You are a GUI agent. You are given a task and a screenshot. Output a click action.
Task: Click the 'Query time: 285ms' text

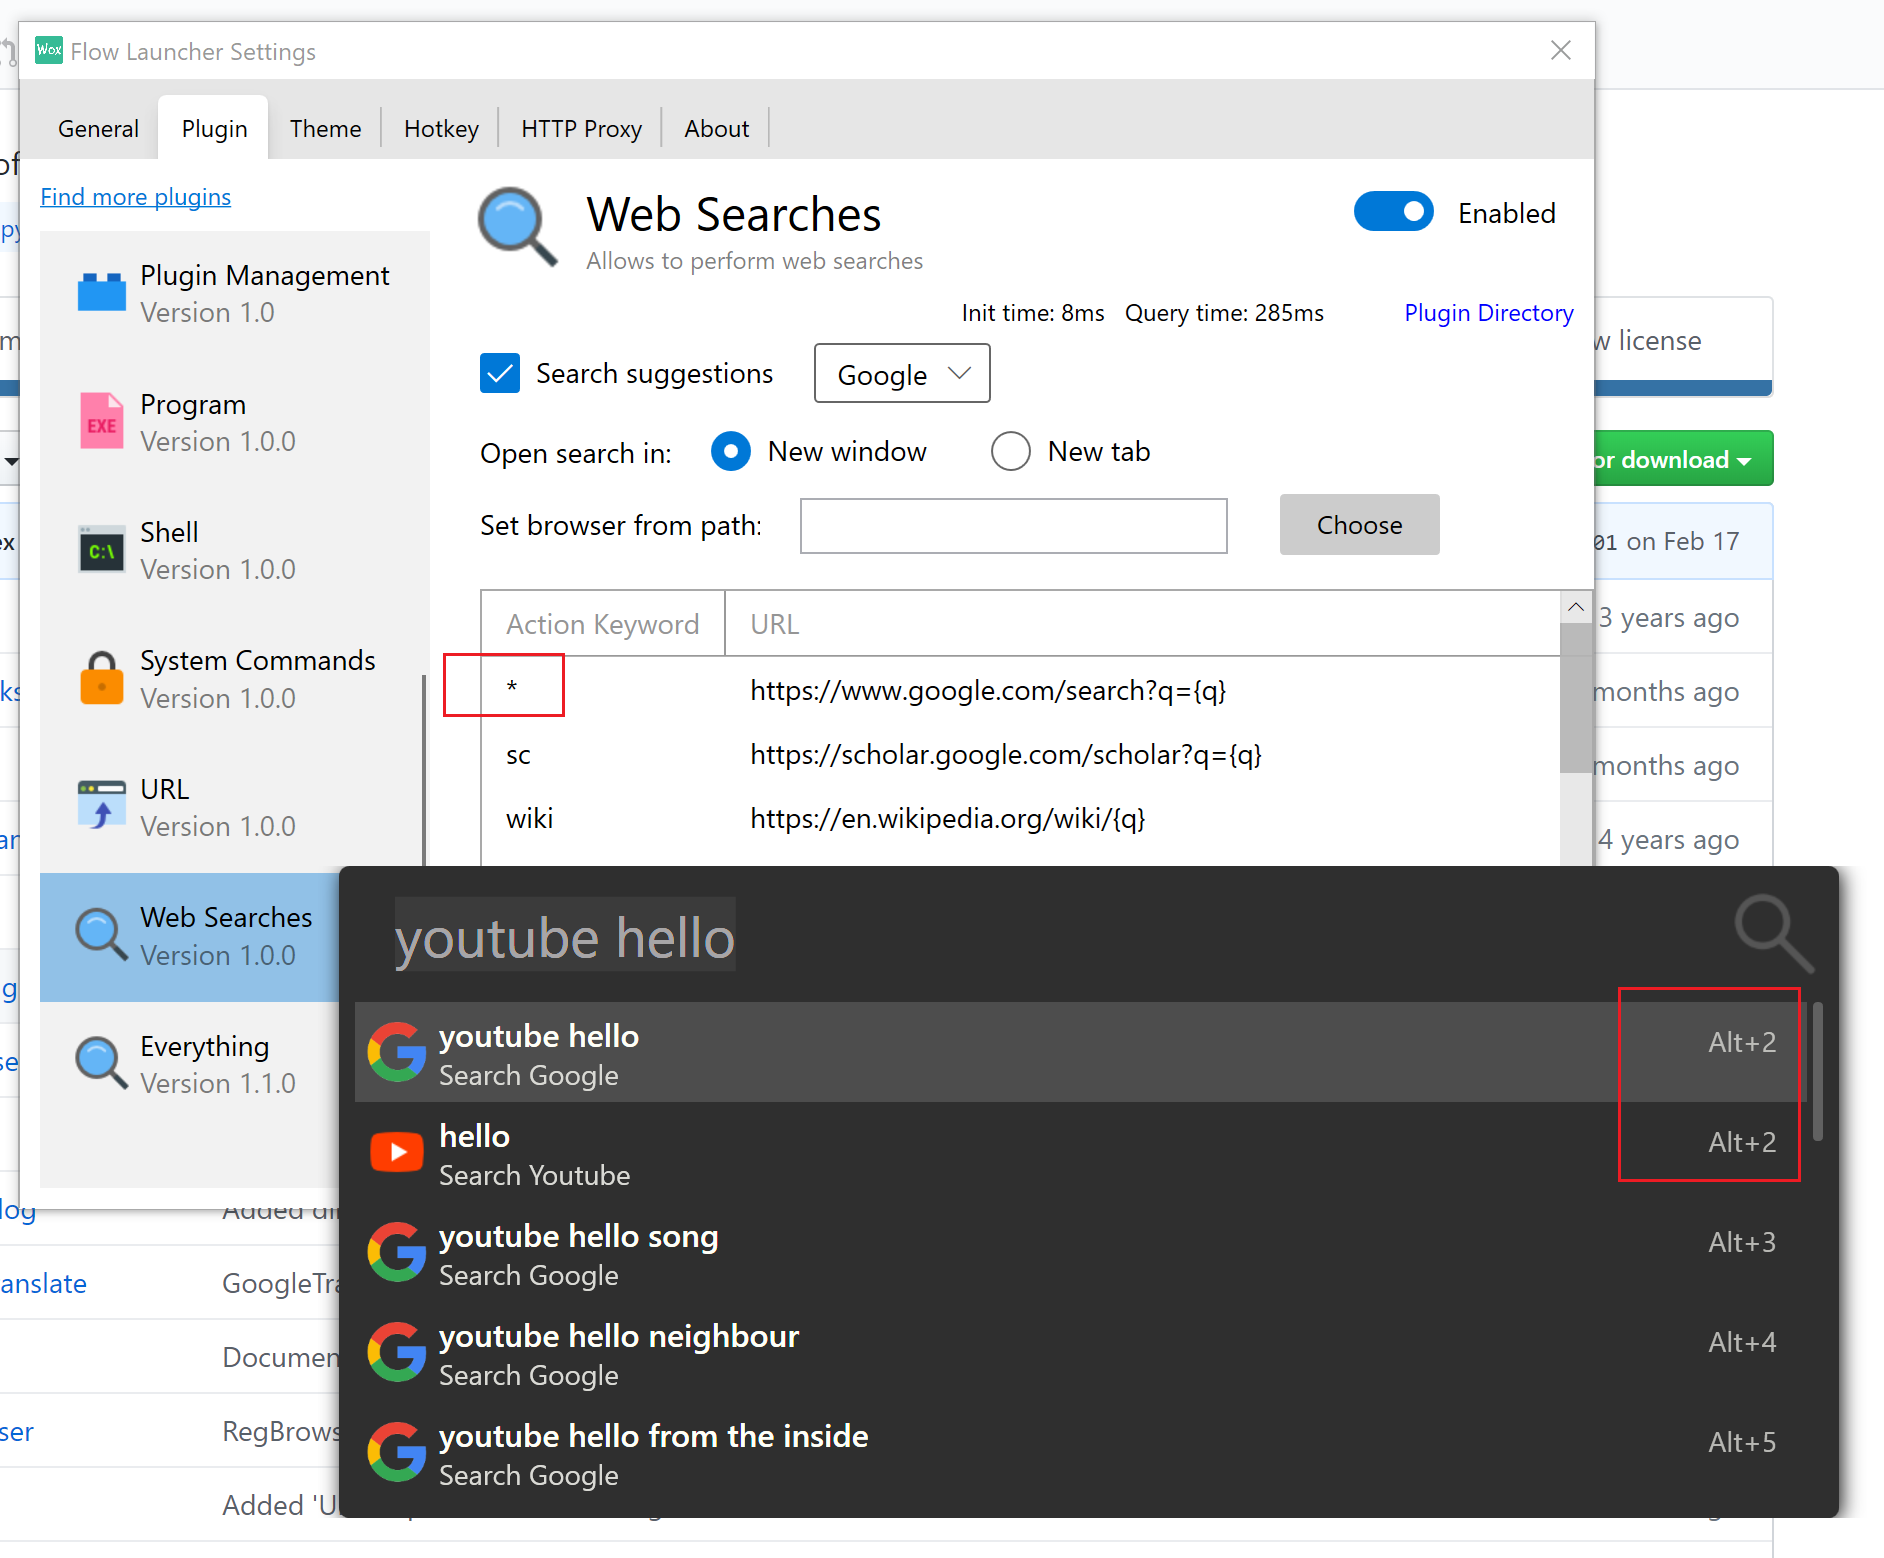pos(1224,313)
